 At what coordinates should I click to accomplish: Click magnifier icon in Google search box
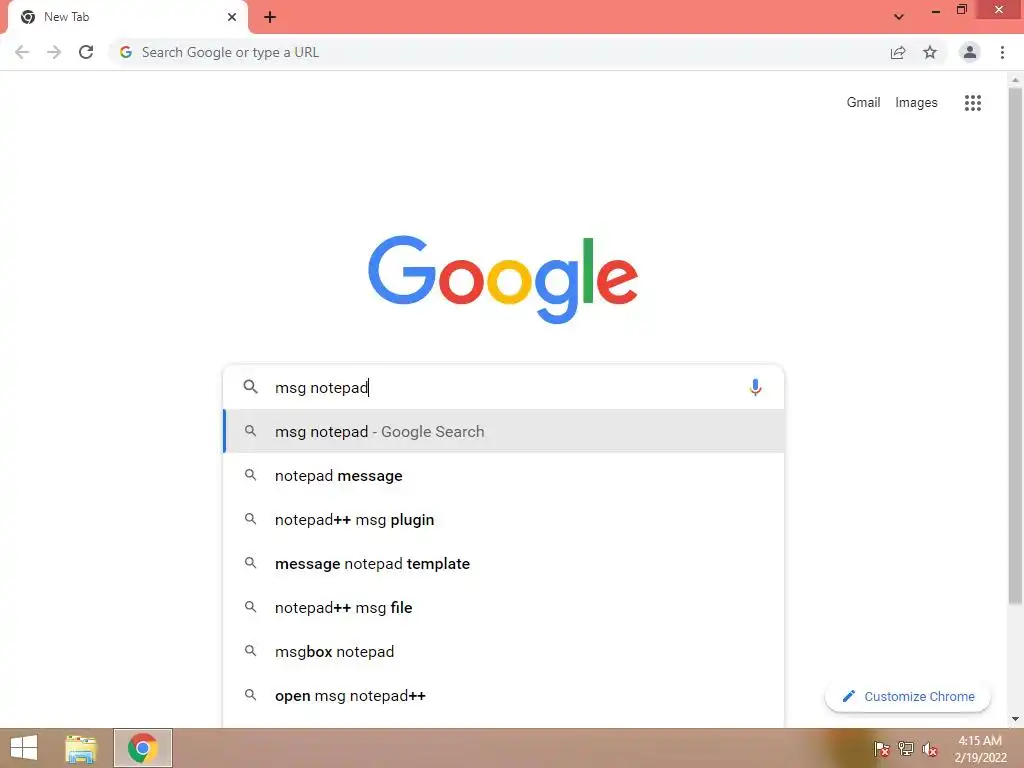coord(251,387)
